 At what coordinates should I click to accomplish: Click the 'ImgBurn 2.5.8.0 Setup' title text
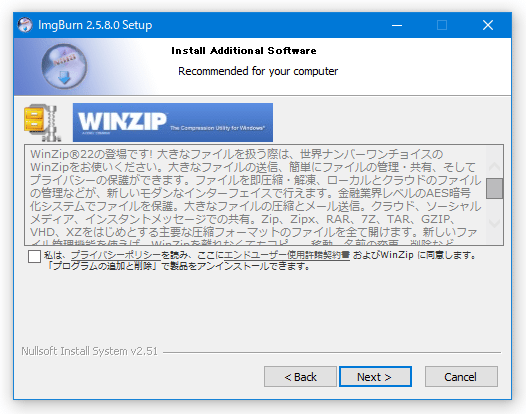tap(95, 25)
